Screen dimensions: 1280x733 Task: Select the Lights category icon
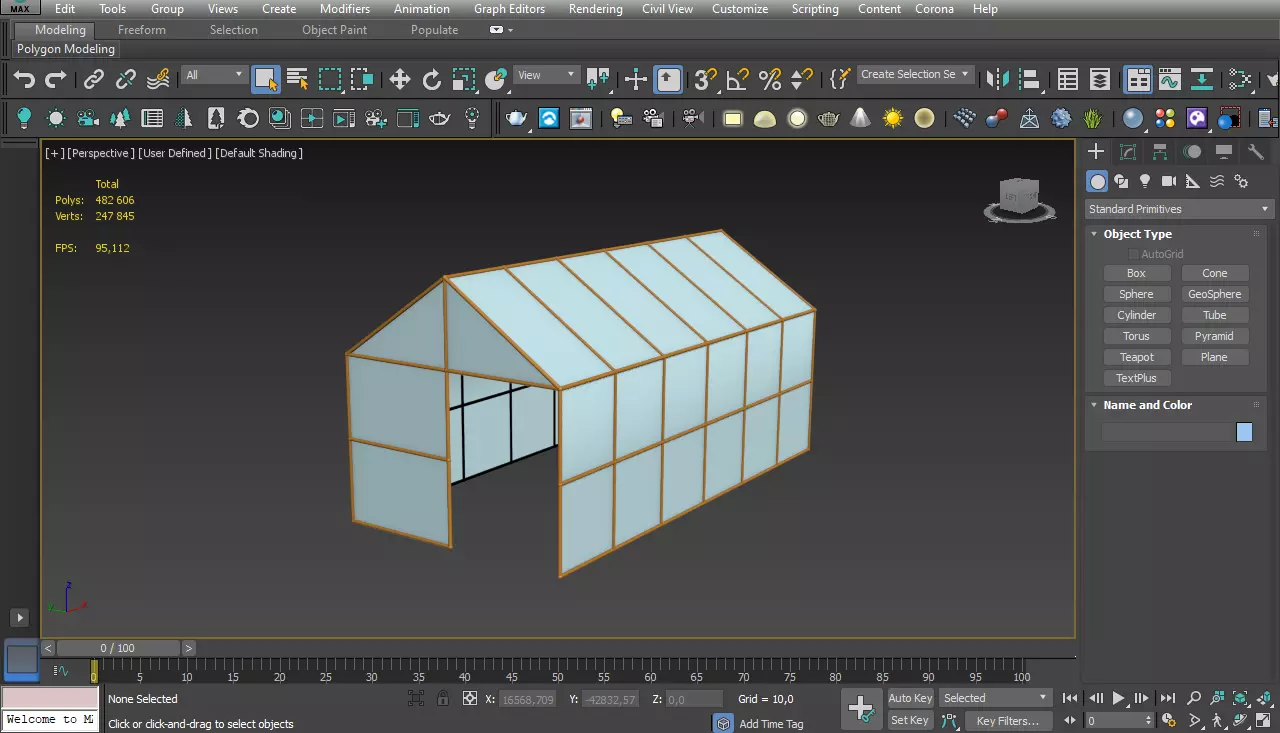[x=1146, y=181]
